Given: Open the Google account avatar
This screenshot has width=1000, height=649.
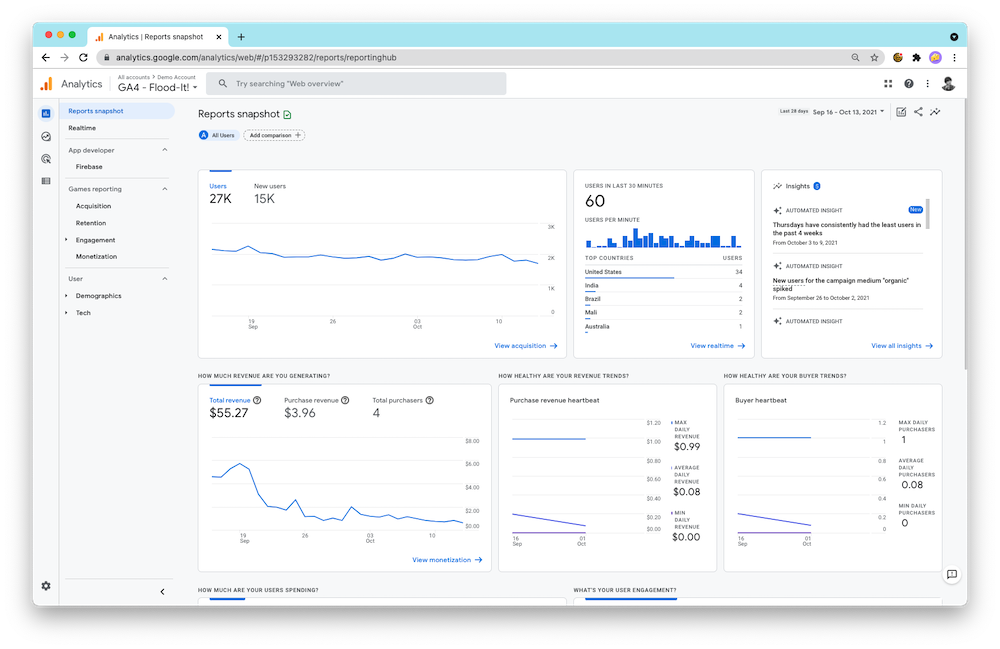Looking at the screenshot, I should 948,83.
